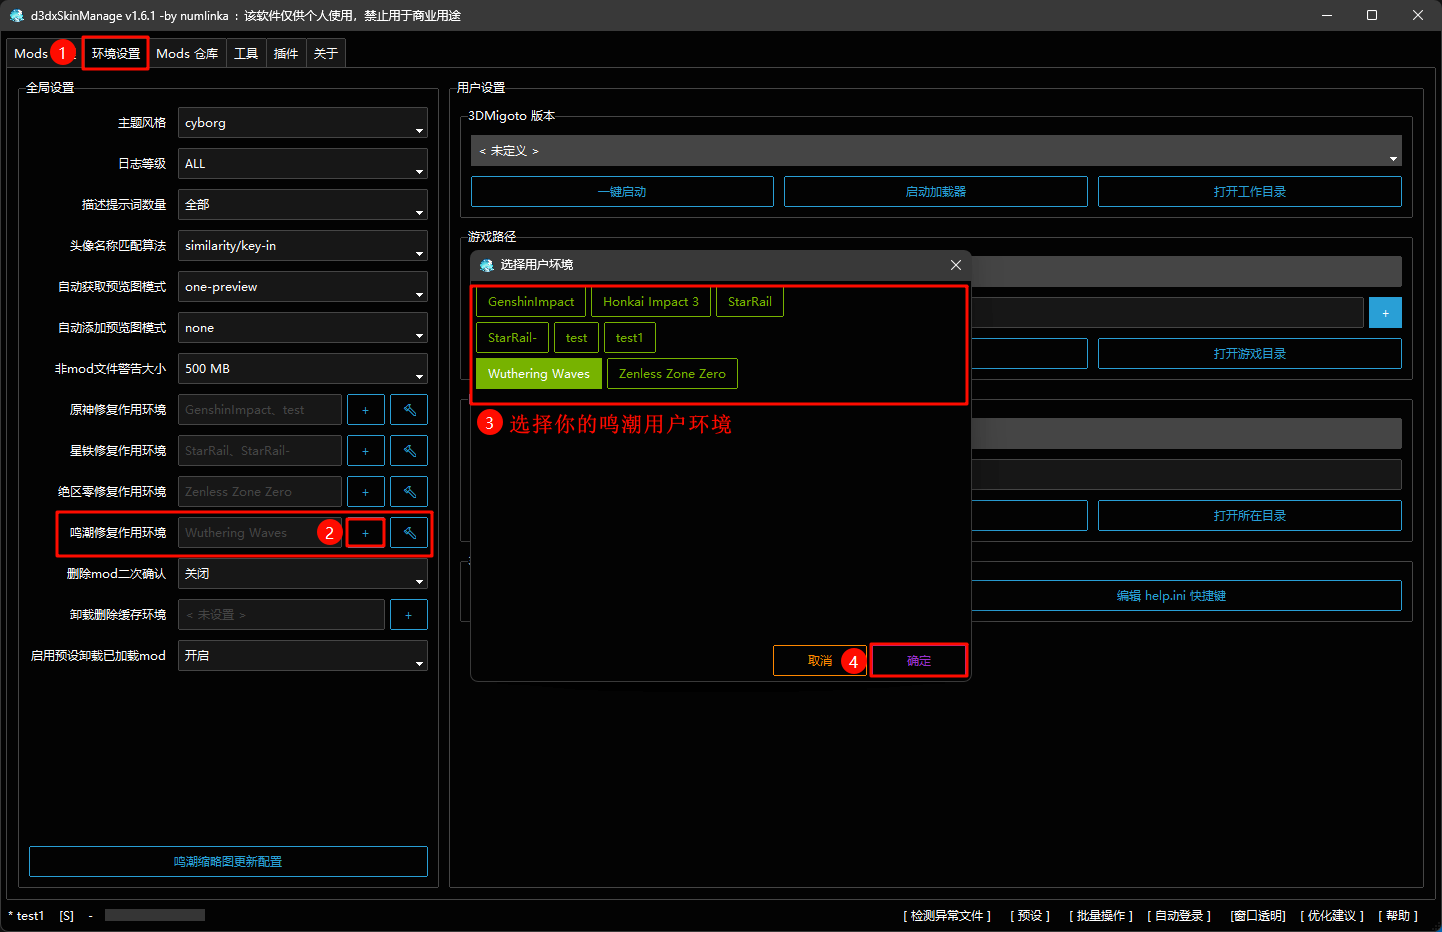Expand 描述提示词数量 dropdown
The image size is (1442, 932).
(303, 205)
